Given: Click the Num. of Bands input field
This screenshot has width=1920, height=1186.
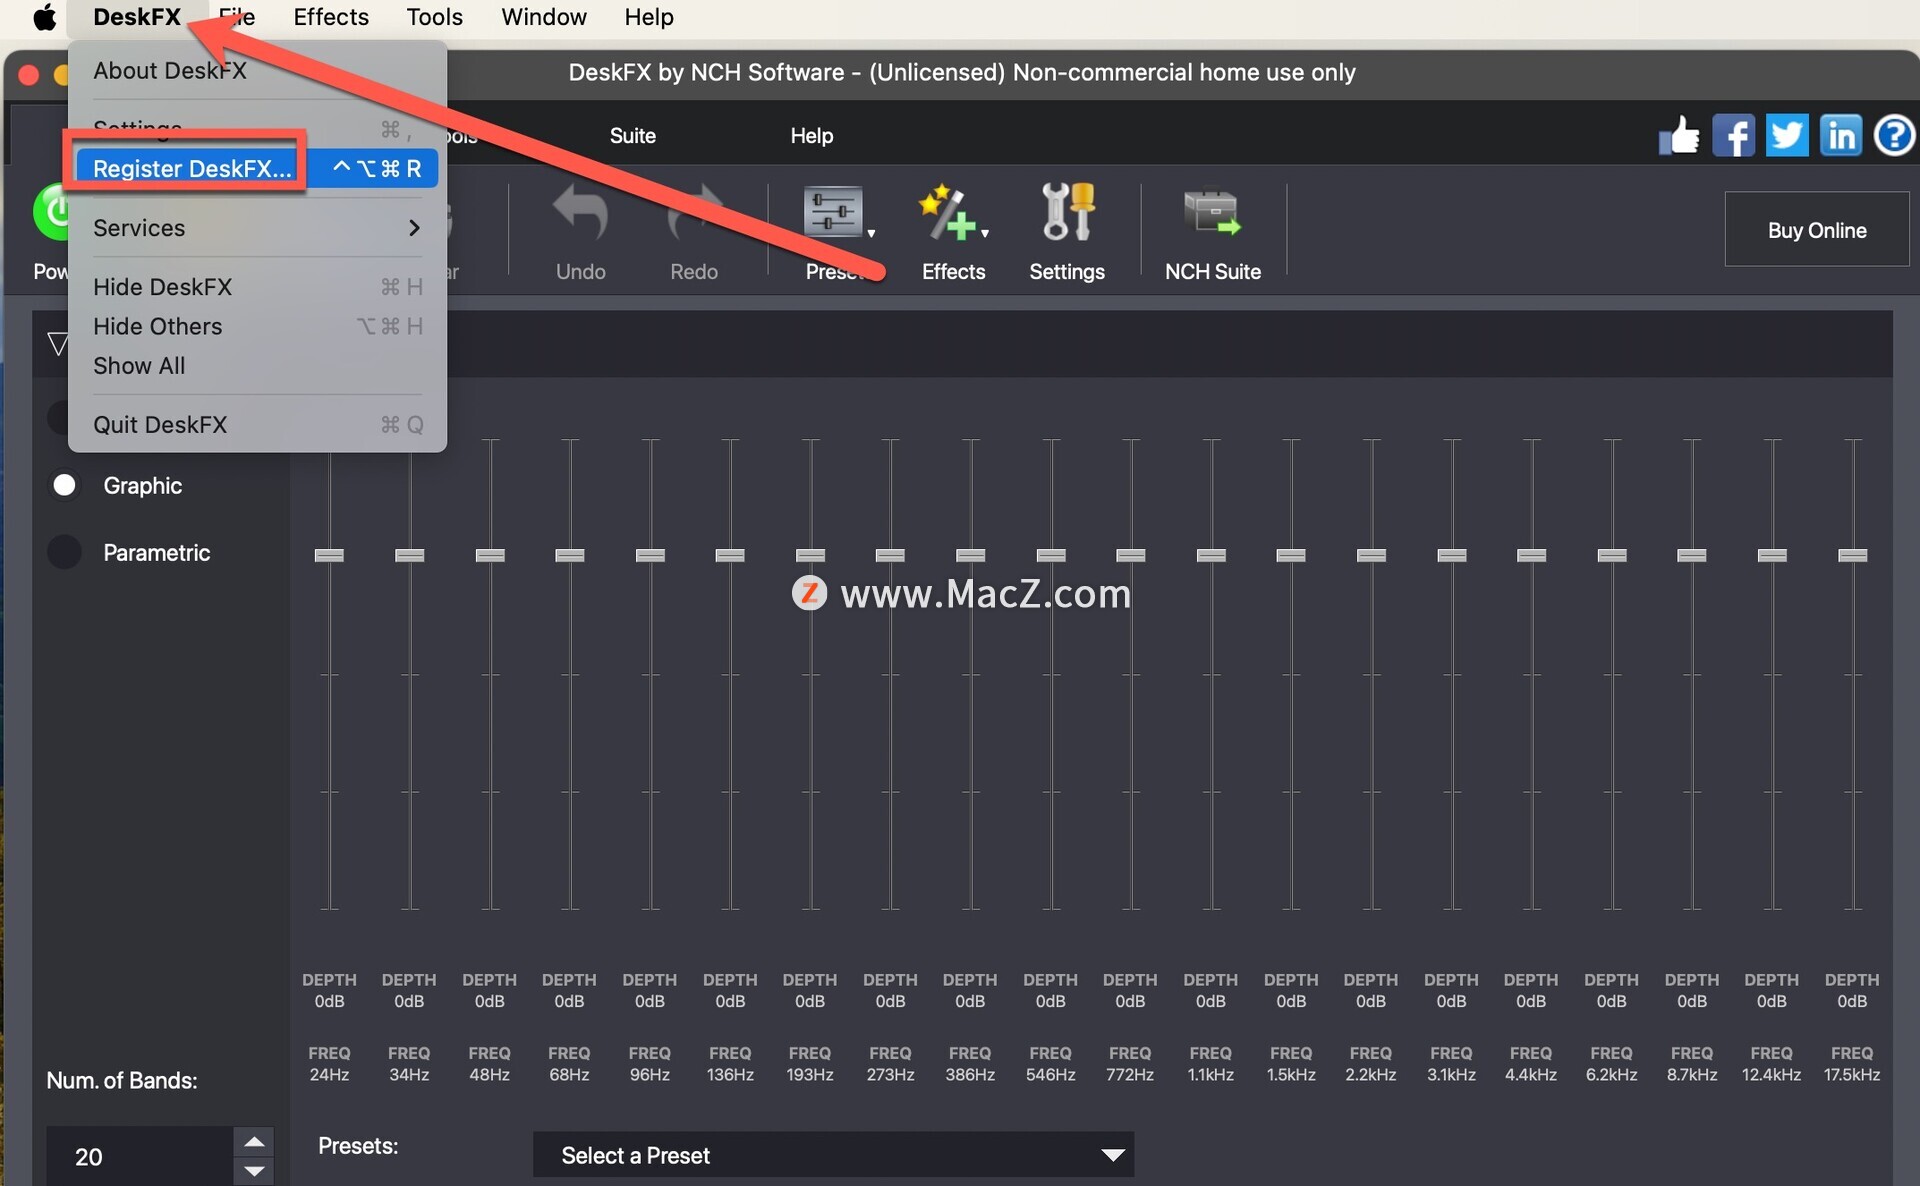Looking at the screenshot, I should coord(140,1156).
